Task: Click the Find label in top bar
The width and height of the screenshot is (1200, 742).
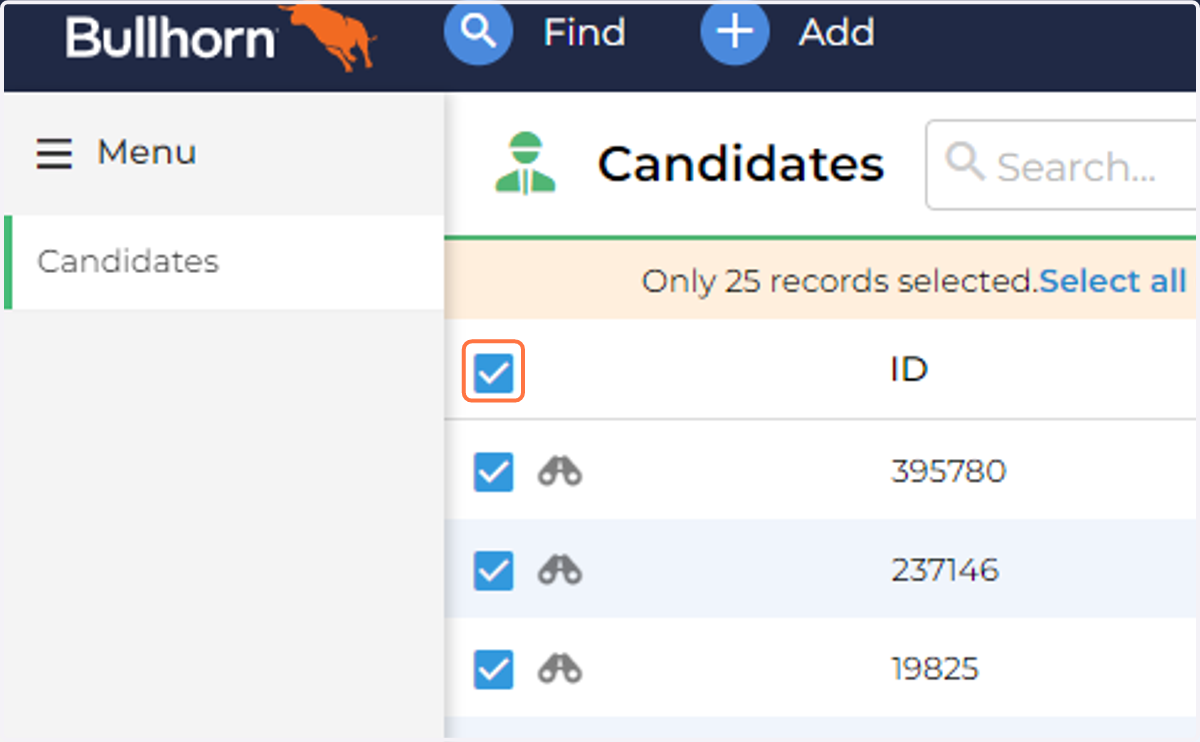Action: 584,33
